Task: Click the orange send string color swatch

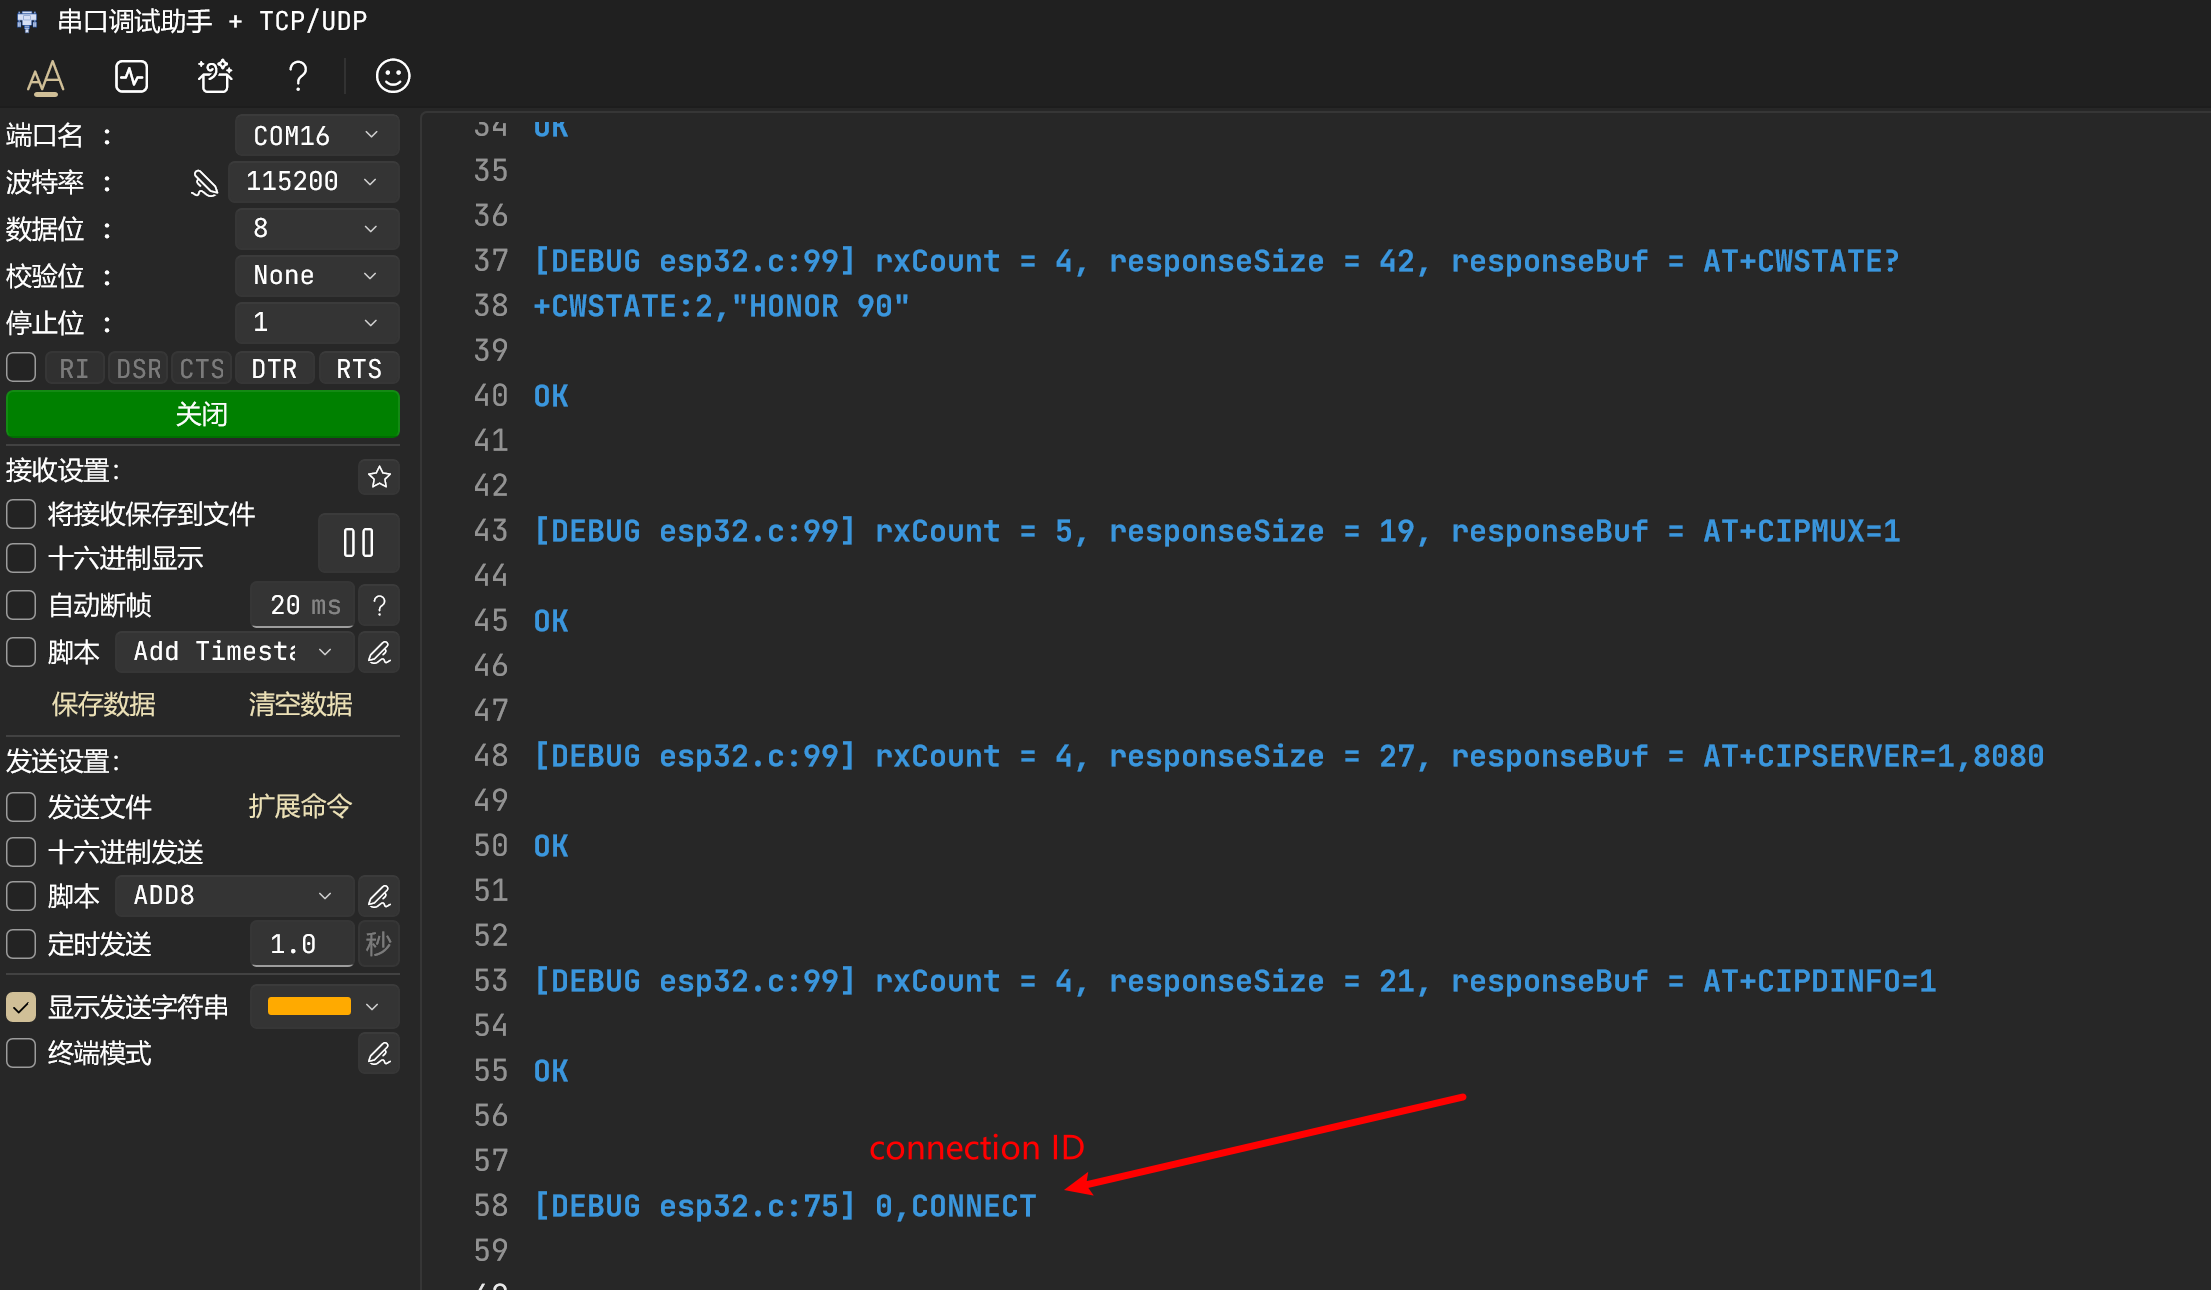Action: click(309, 1007)
